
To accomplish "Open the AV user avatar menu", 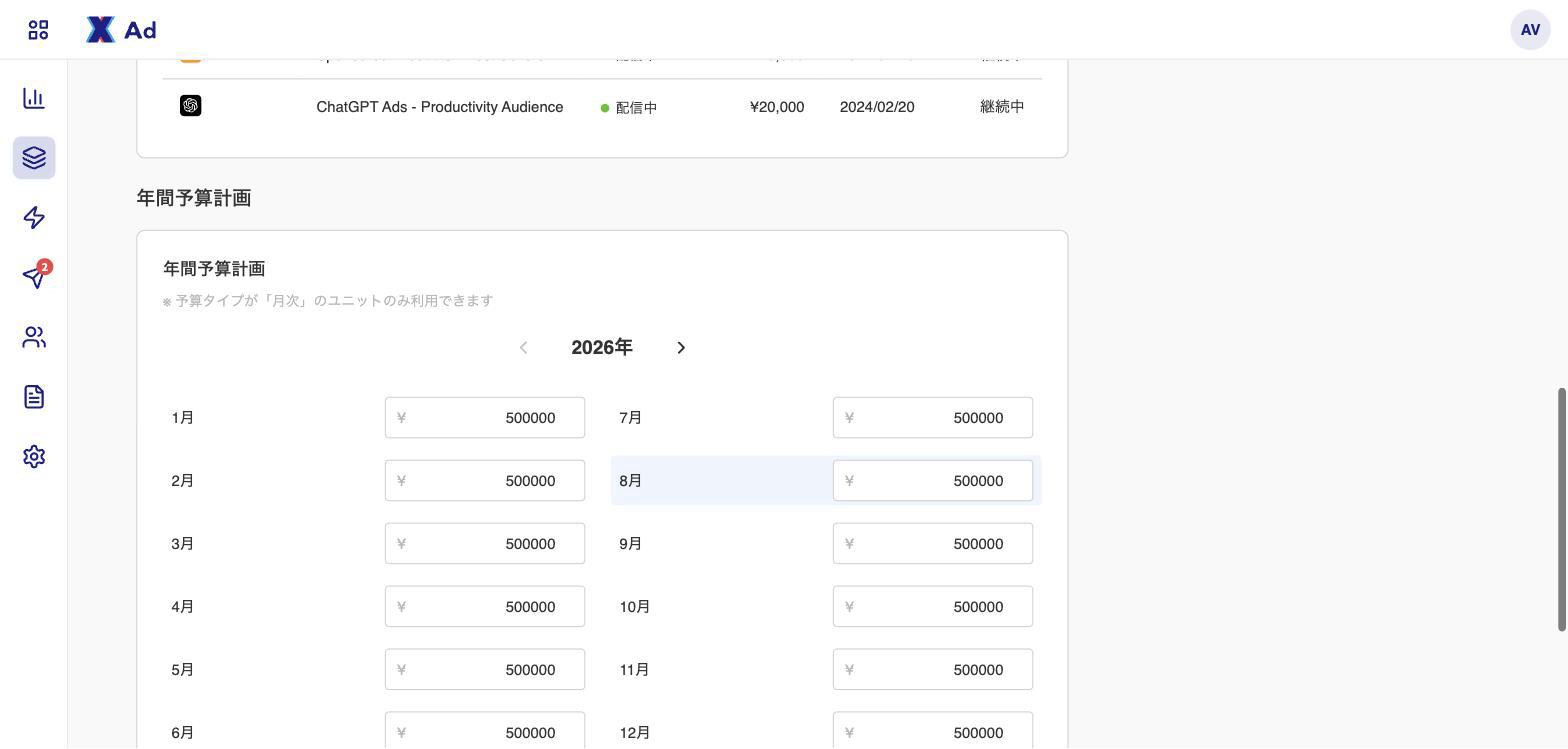I will (1530, 30).
